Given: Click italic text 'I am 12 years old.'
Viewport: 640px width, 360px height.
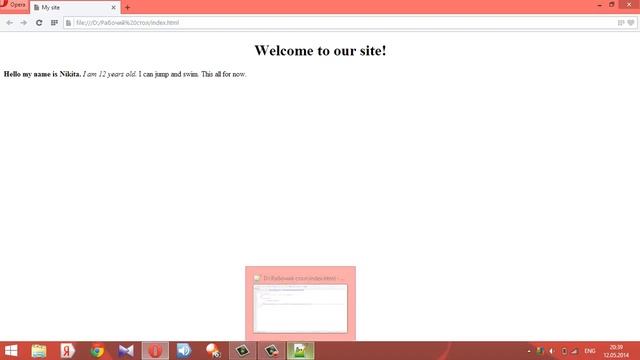Looking at the screenshot, I should tap(109, 74).
